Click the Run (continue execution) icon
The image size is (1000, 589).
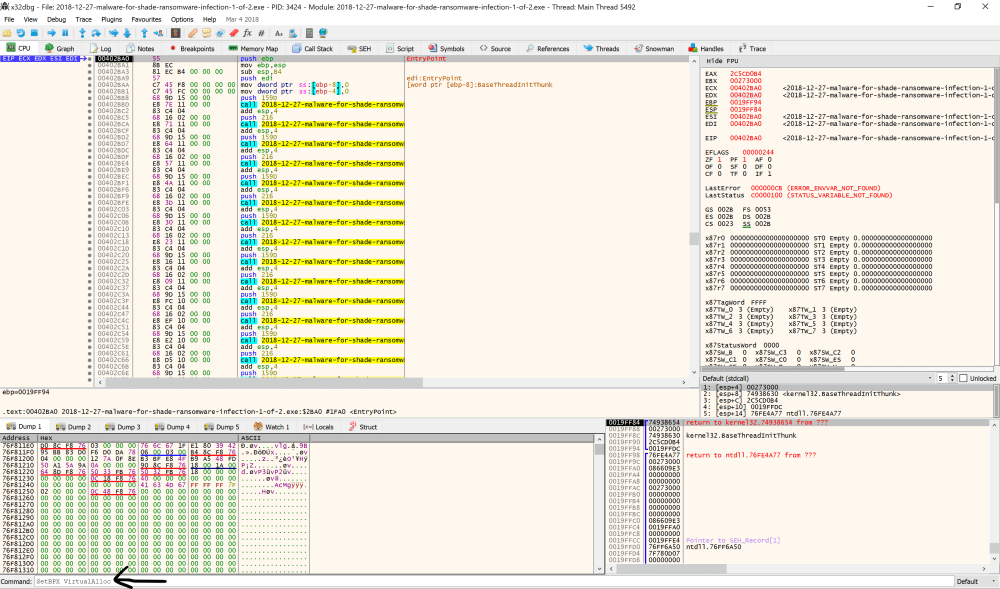[x=51, y=33]
